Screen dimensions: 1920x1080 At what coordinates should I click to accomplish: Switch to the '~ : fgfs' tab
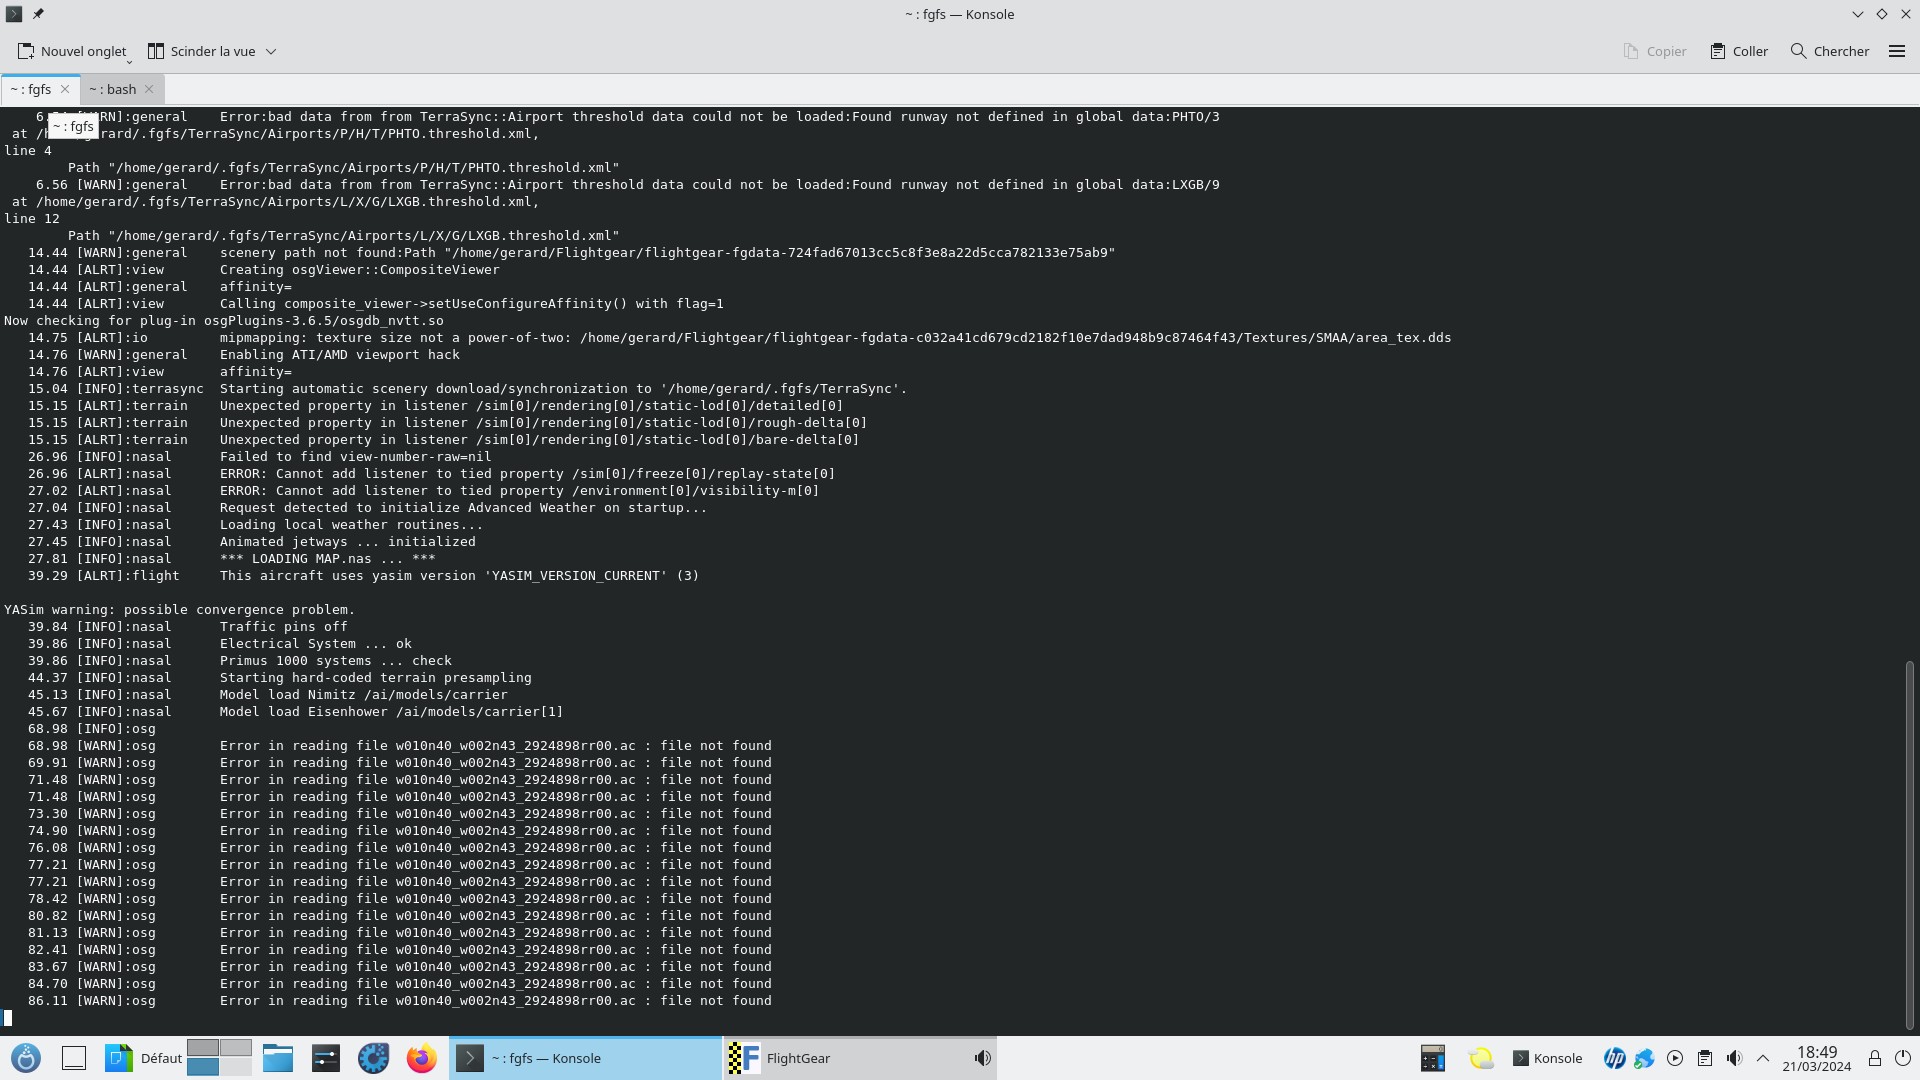pos(31,89)
